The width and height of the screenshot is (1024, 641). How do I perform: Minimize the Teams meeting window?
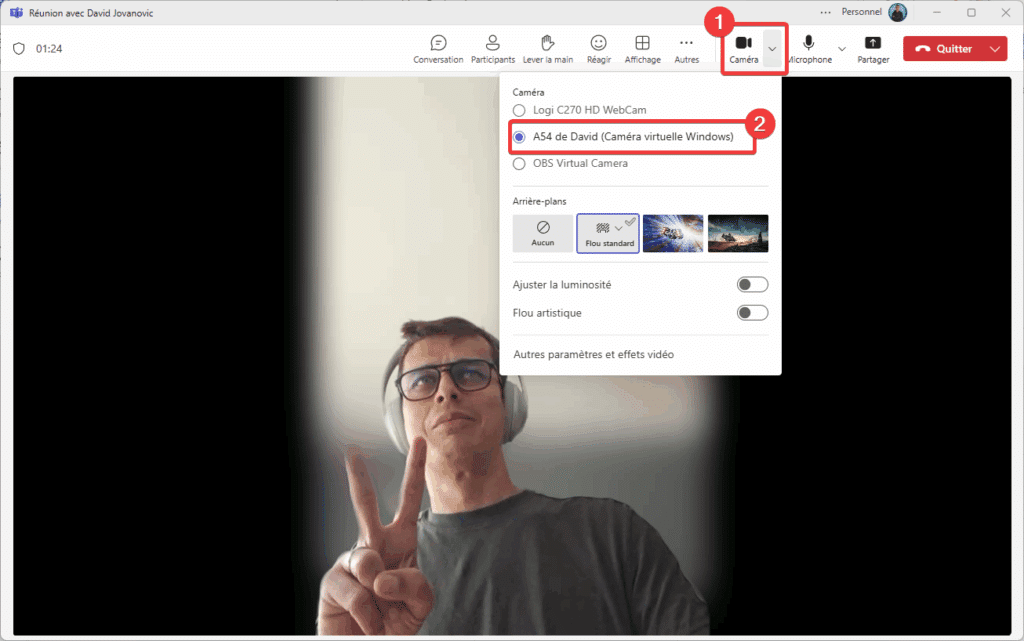click(936, 12)
